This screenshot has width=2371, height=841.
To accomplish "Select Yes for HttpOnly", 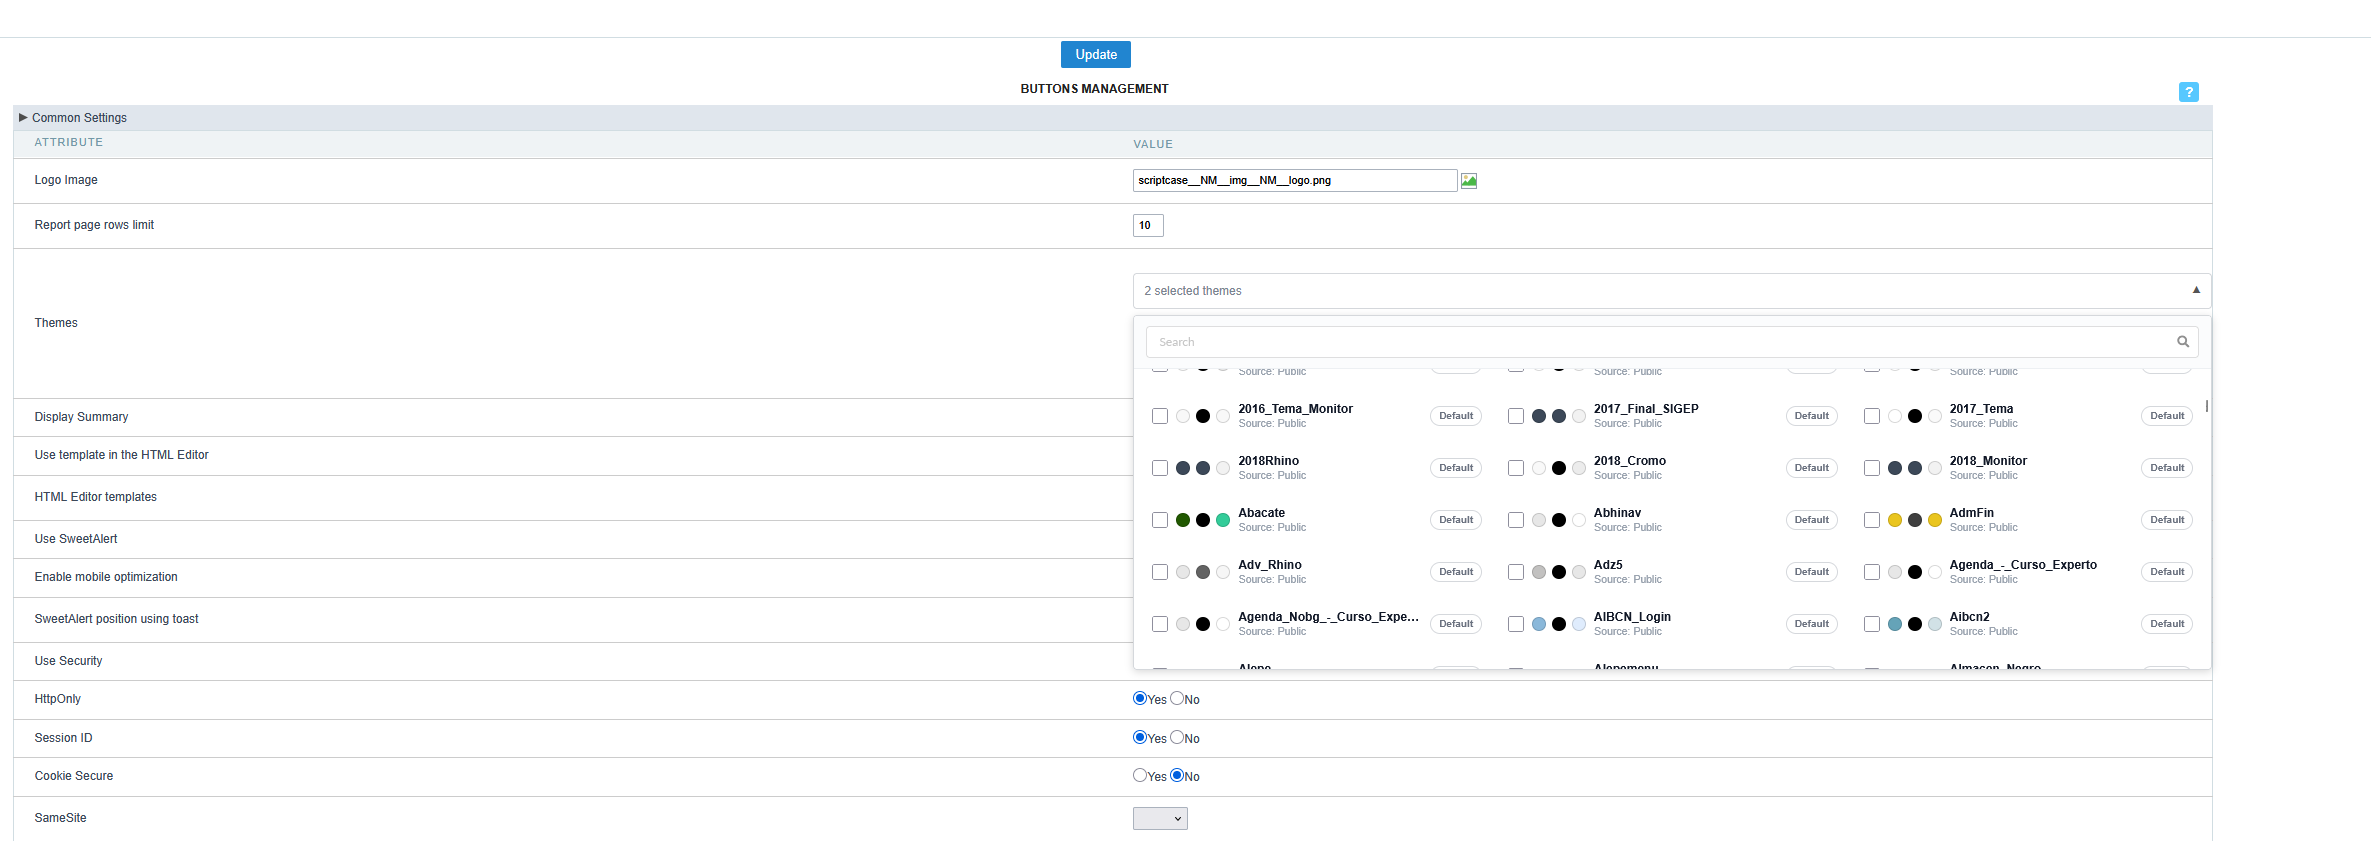I will [1140, 699].
